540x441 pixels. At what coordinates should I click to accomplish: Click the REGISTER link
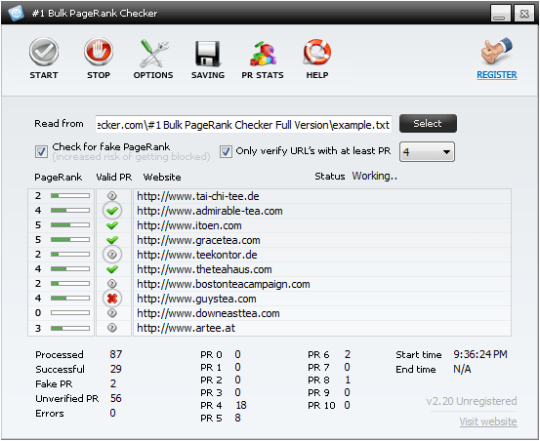[497, 75]
